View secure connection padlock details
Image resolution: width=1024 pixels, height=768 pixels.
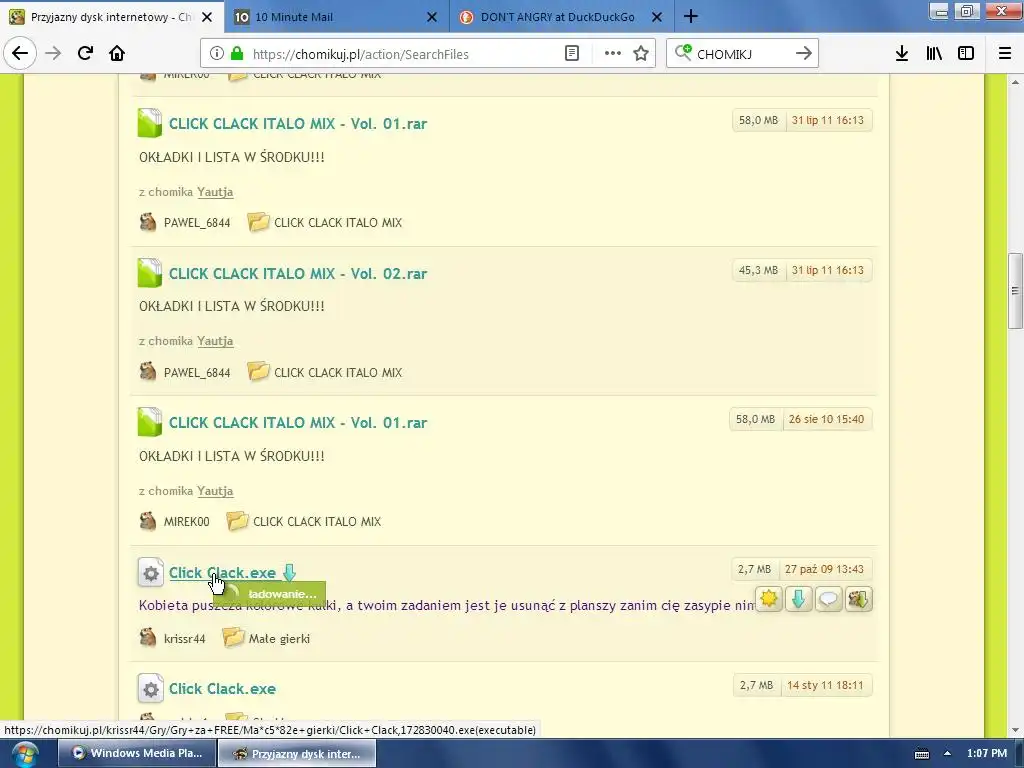tap(237, 54)
